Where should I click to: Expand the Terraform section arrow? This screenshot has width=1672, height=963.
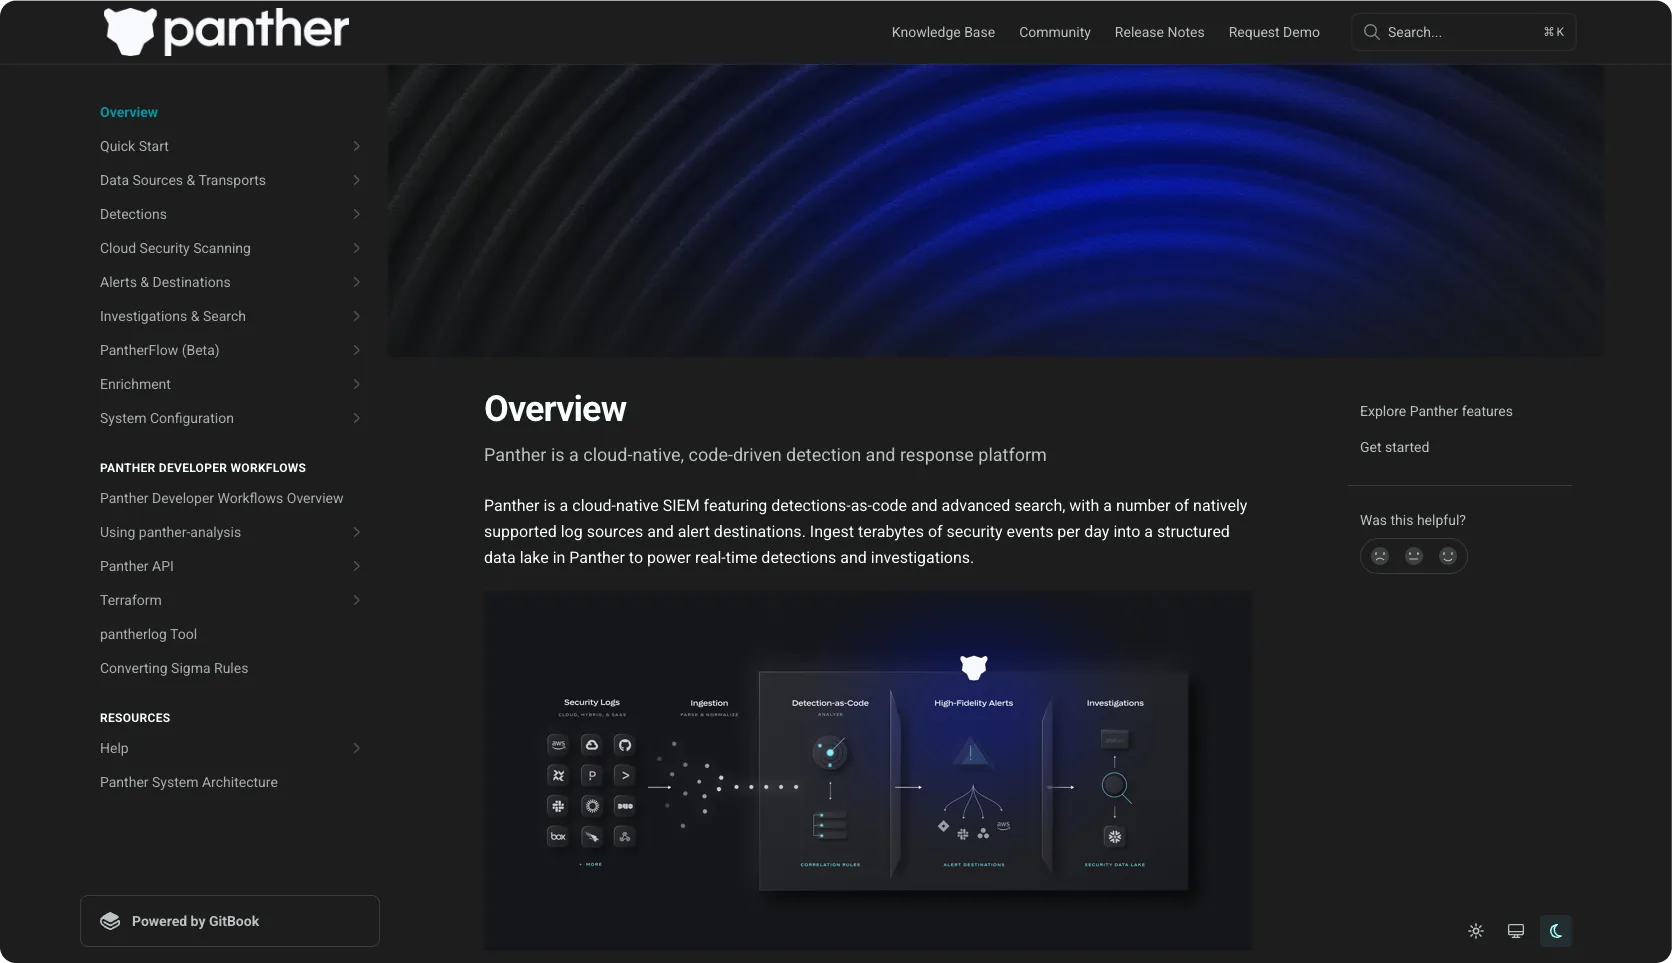[x=356, y=600]
